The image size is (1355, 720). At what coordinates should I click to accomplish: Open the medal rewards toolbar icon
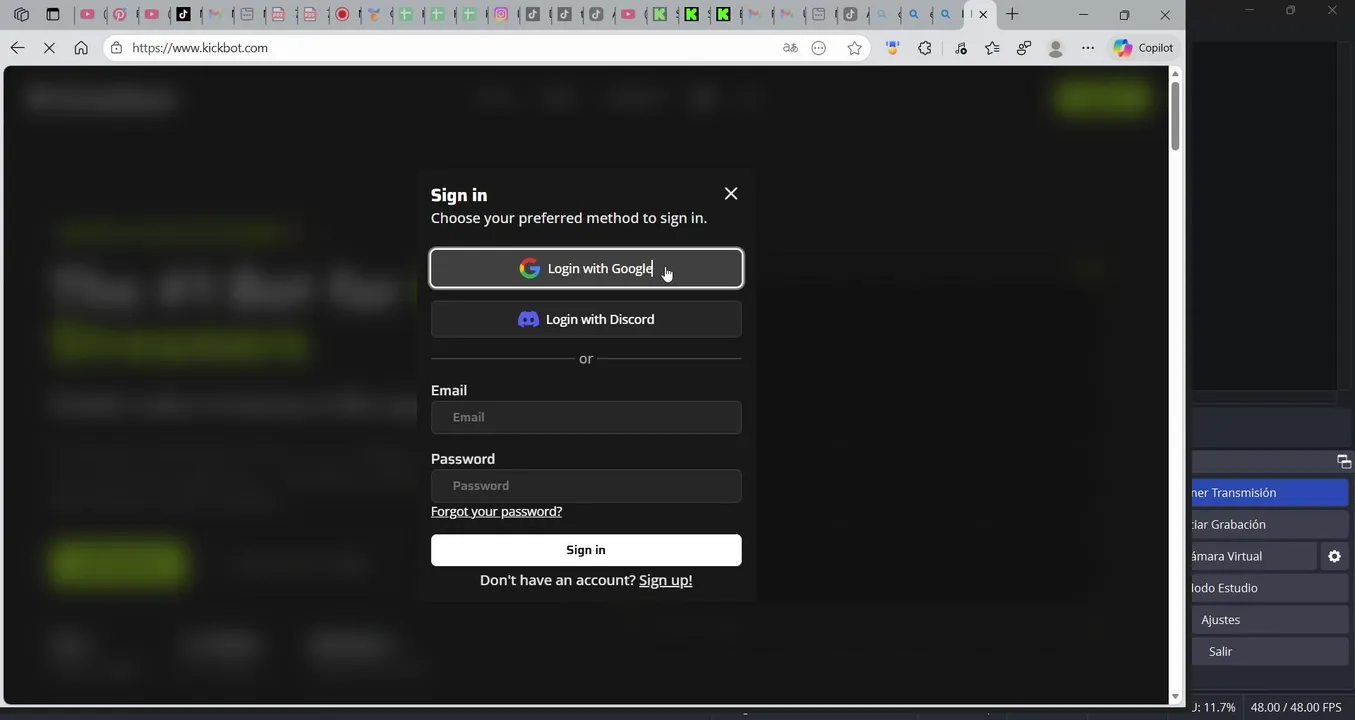tap(893, 48)
